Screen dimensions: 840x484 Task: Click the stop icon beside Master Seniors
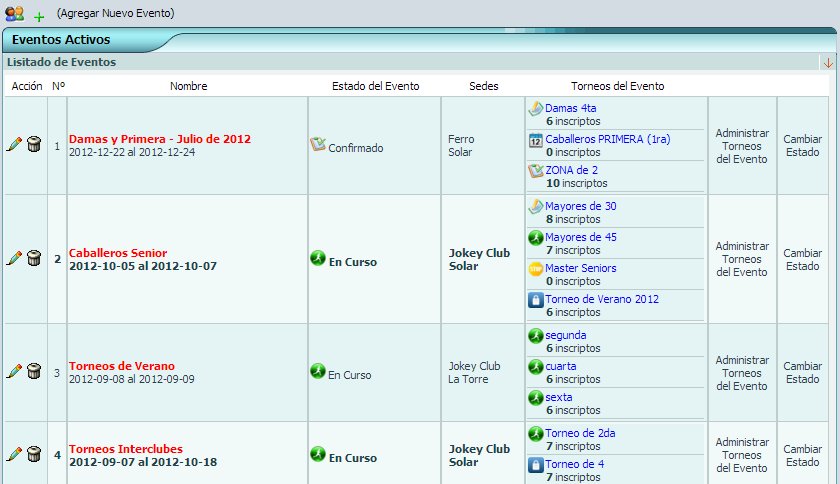tap(535, 269)
